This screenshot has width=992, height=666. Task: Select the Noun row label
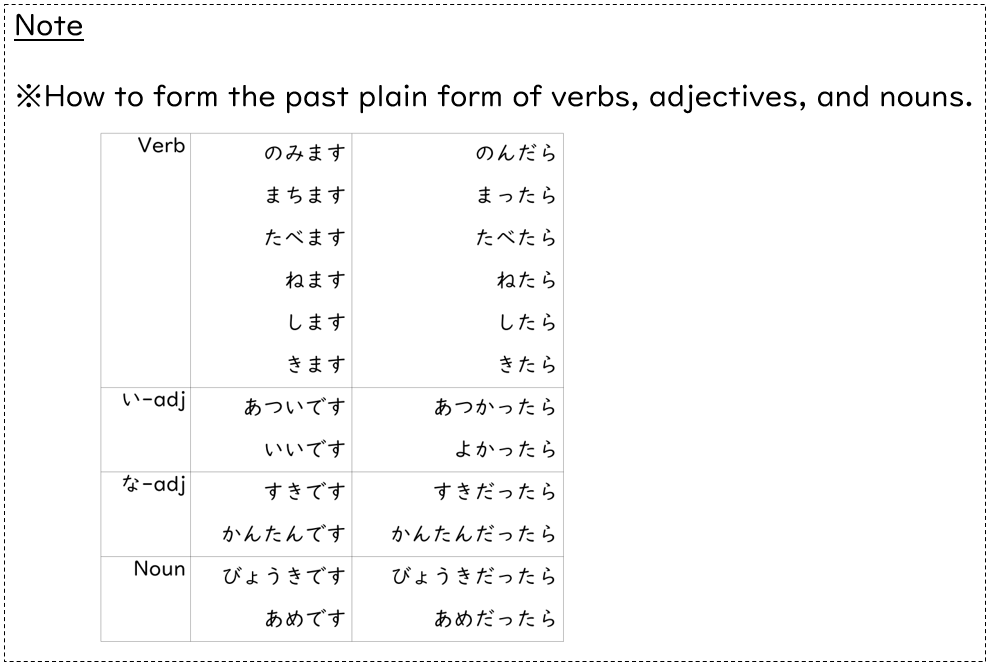click(159, 570)
